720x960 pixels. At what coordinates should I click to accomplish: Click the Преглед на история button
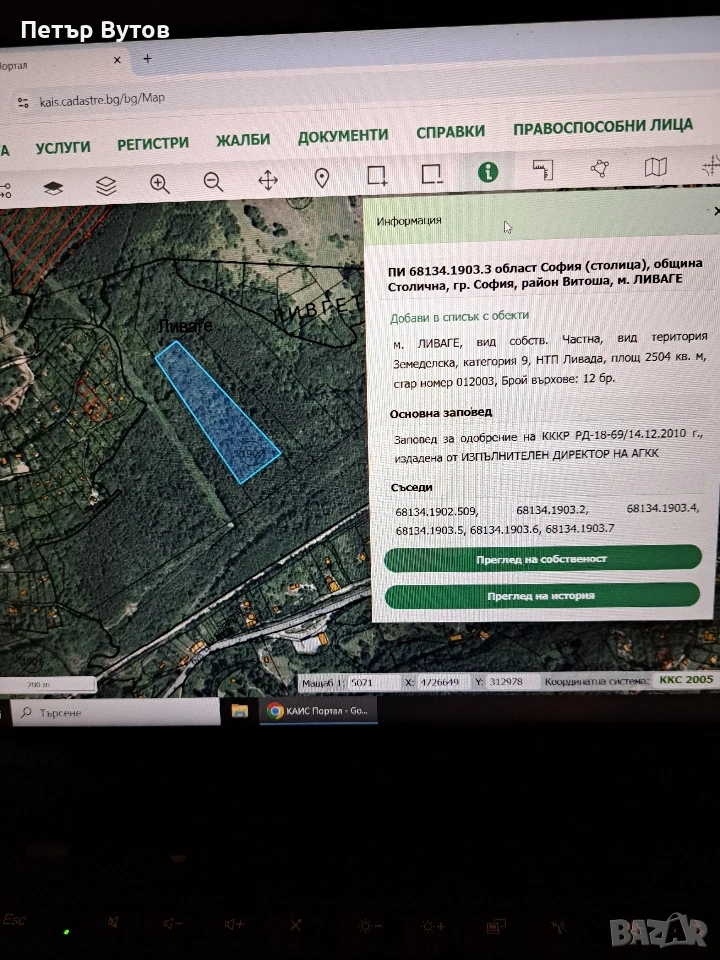[x=542, y=595]
